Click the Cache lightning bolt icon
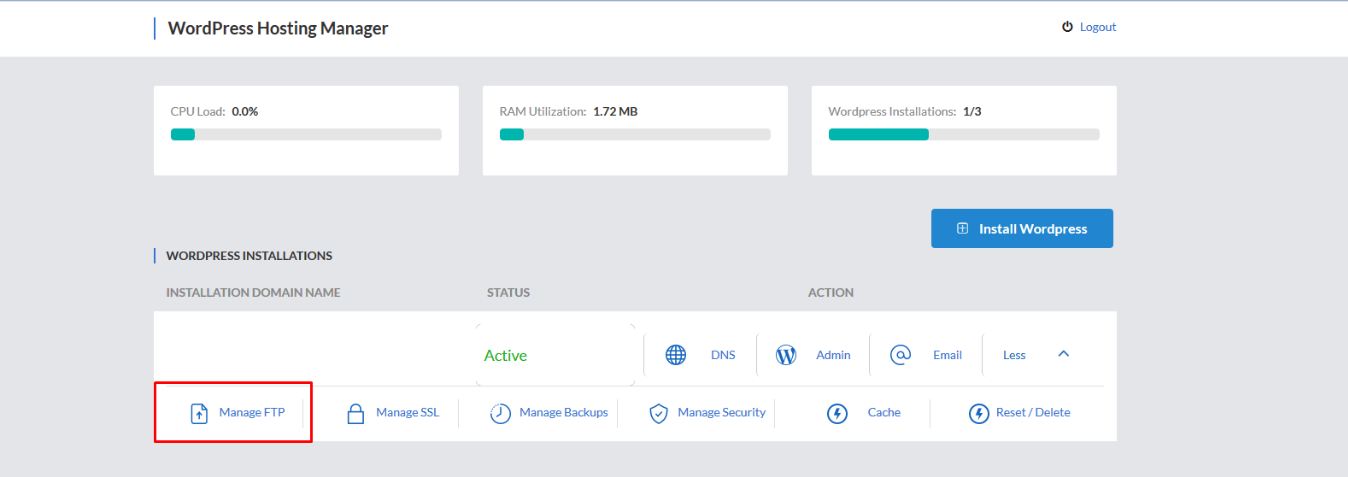The image size is (1348, 477). tap(837, 413)
